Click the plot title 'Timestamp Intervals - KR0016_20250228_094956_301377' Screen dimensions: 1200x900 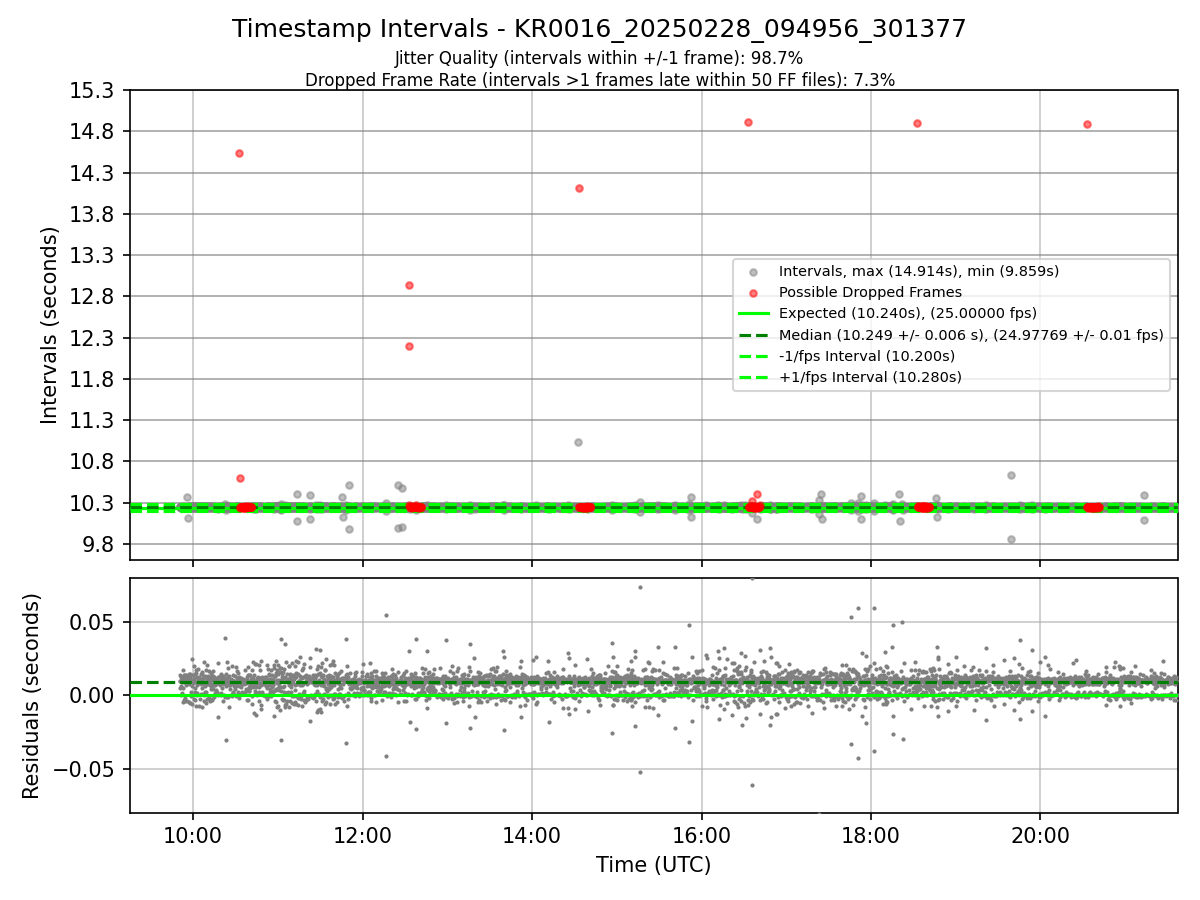click(599, 29)
